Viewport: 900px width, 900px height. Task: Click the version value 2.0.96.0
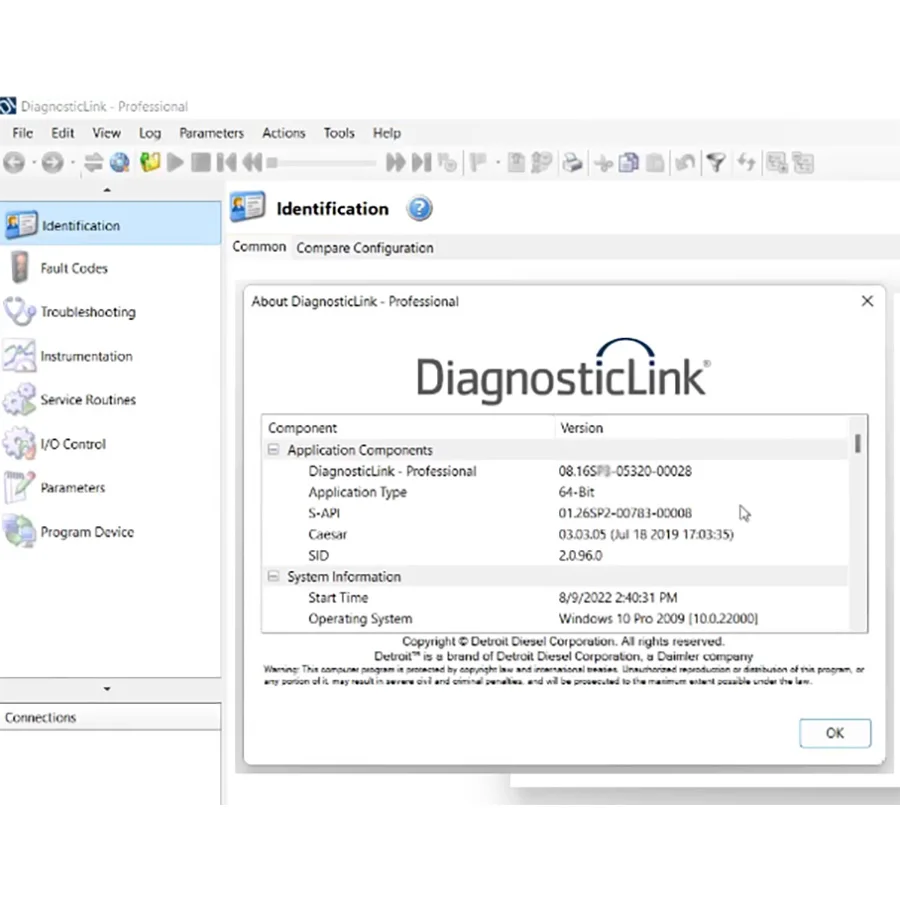click(x=580, y=556)
